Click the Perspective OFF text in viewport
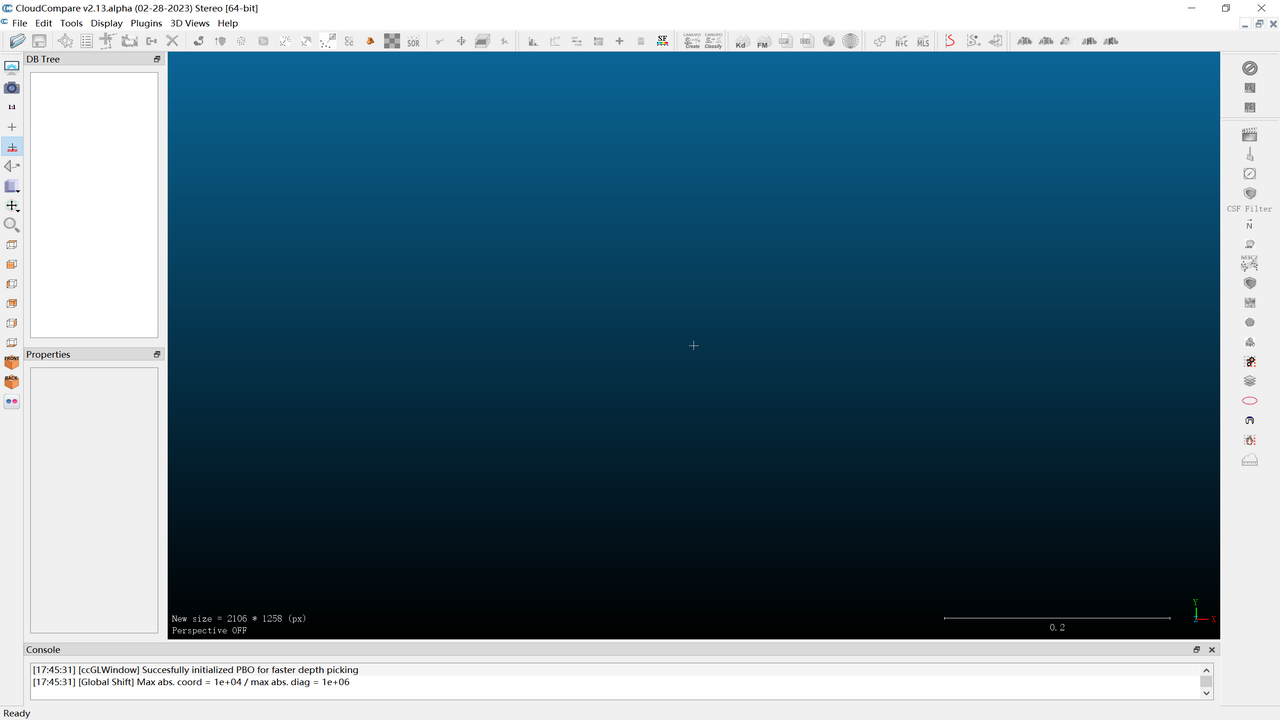 tap(209, 631)
